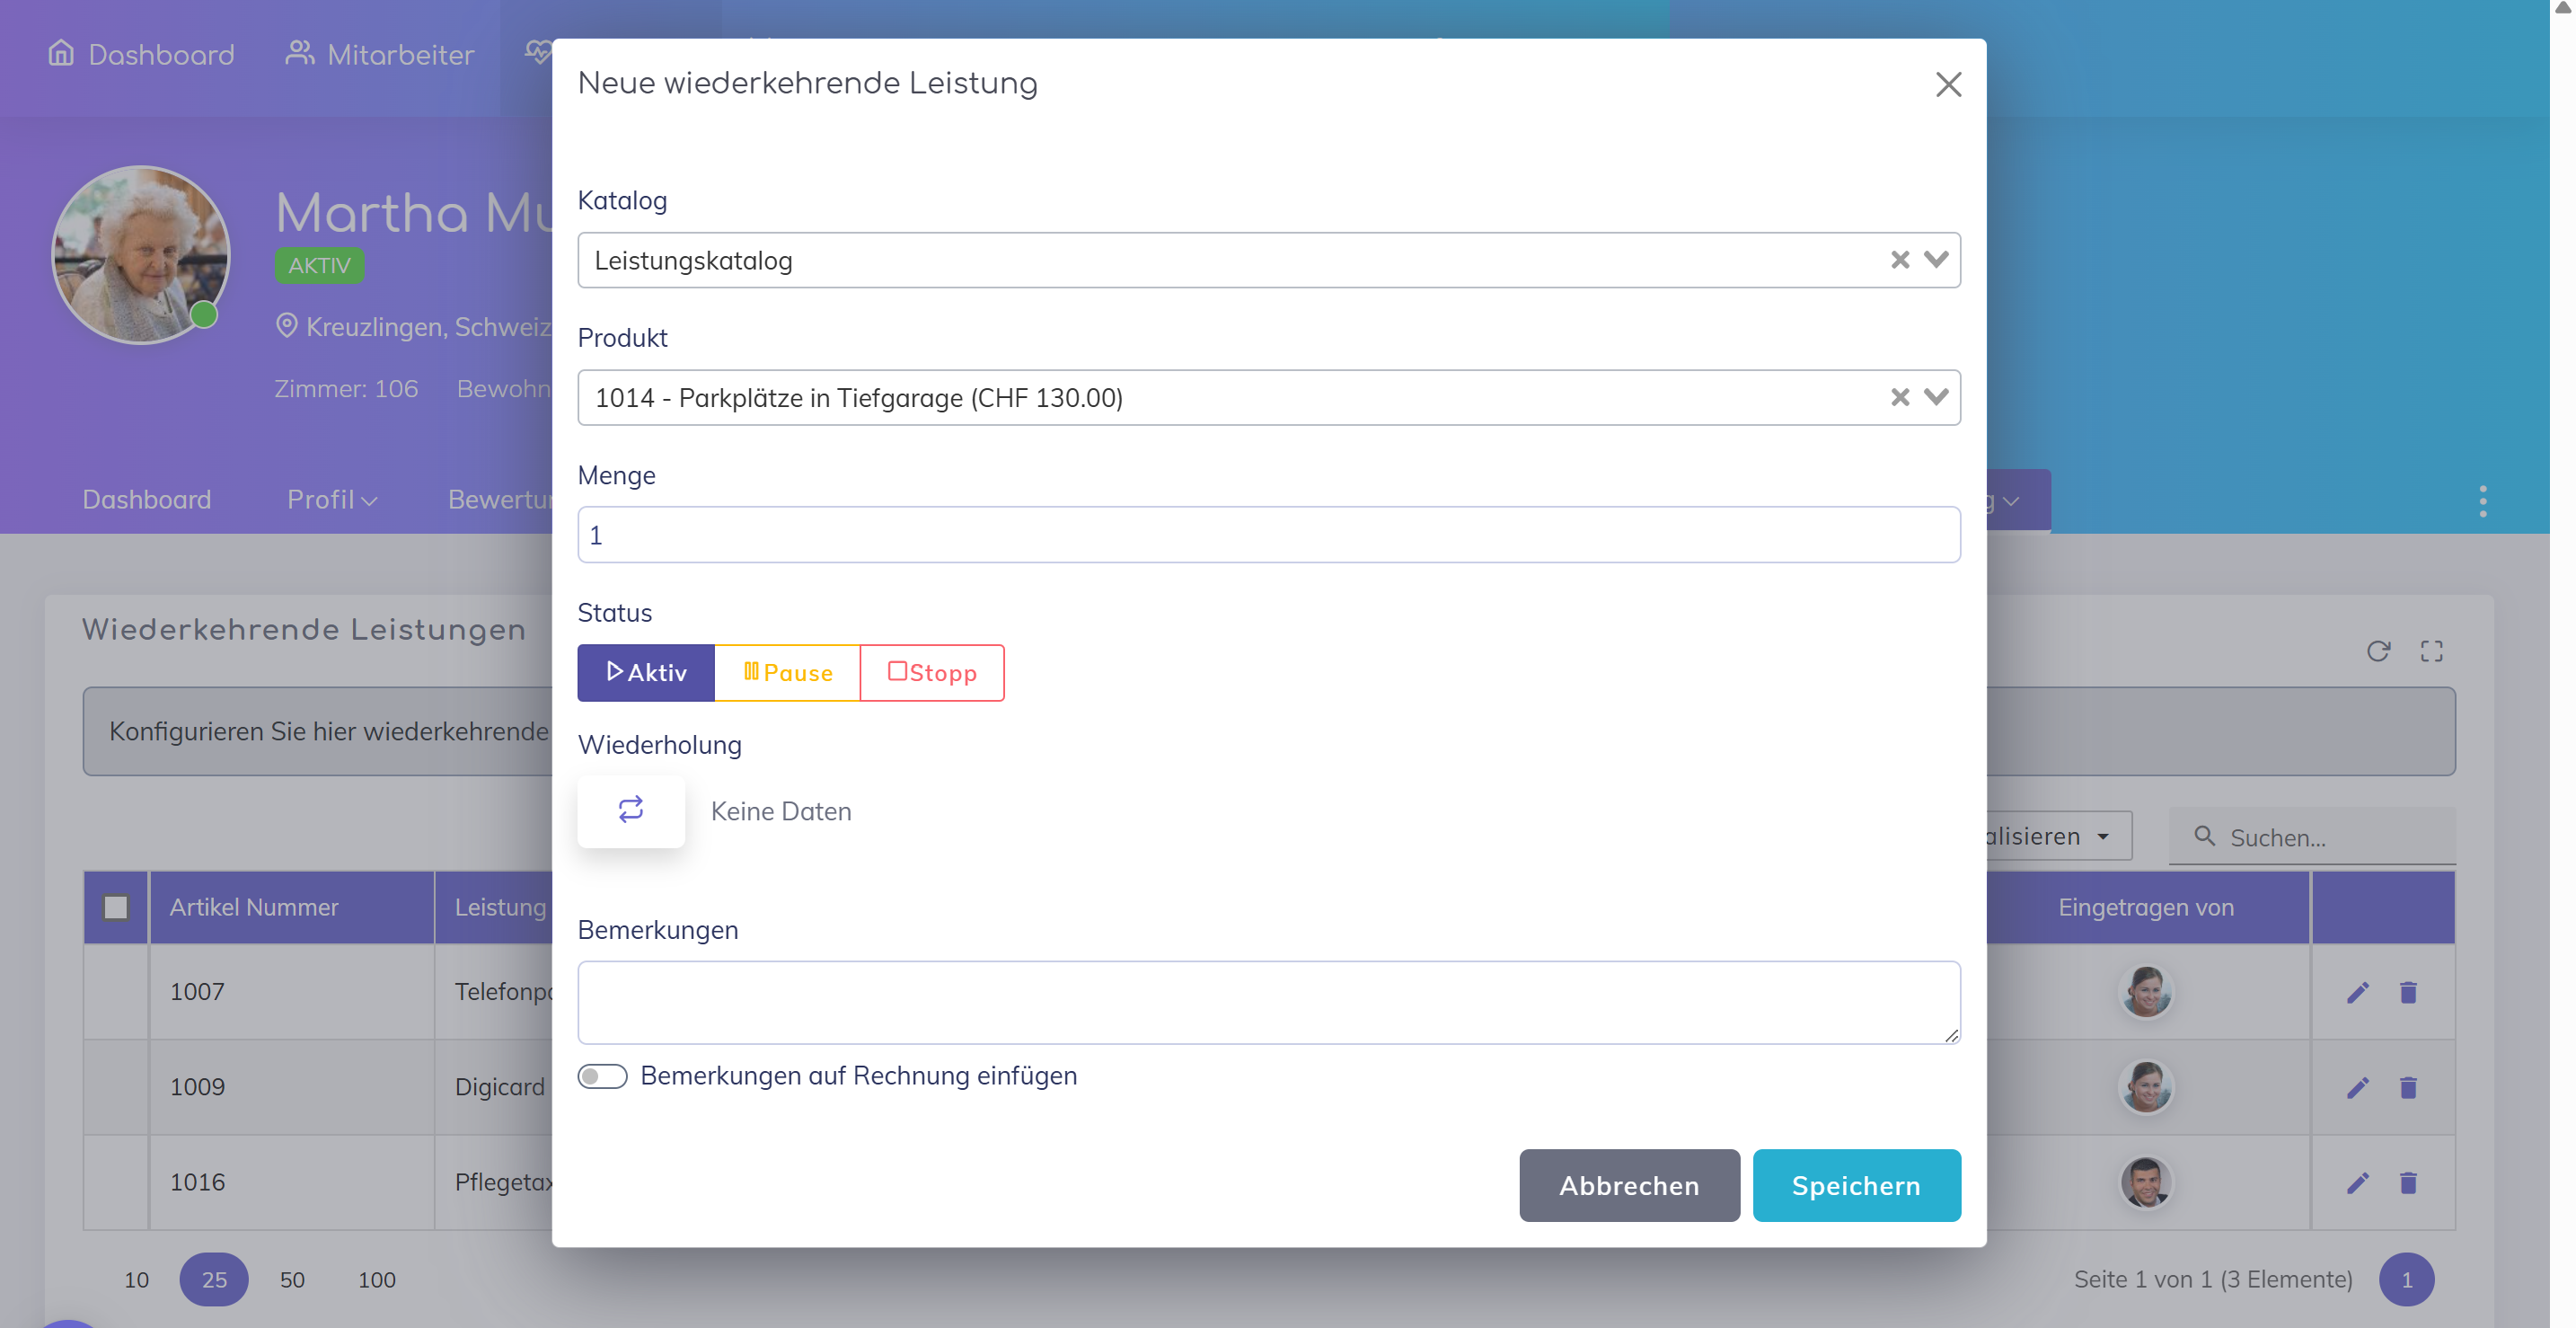
Task: Clear the Katalog selection with X
Action: pos(1899,260)
